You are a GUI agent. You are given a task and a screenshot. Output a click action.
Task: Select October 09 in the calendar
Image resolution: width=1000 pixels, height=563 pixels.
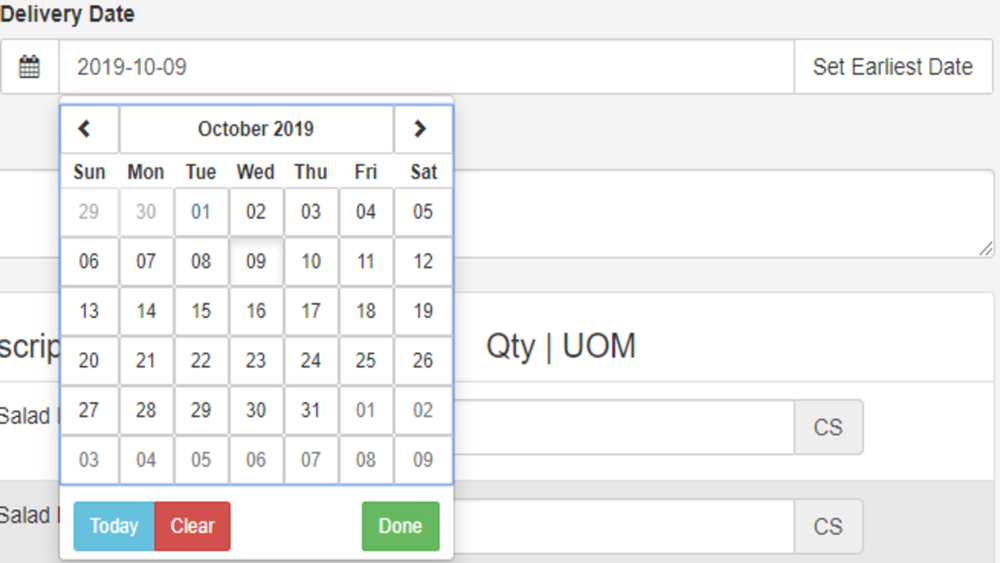[x=256, y=261]
